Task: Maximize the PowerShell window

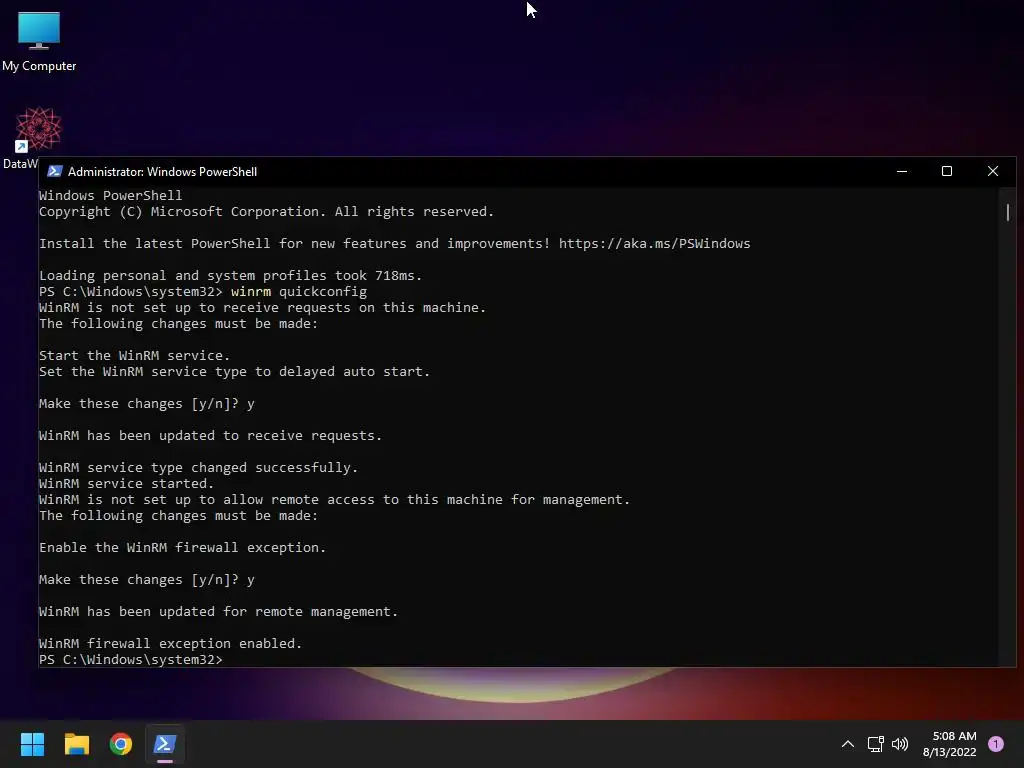Action: (x=947, y=171)
